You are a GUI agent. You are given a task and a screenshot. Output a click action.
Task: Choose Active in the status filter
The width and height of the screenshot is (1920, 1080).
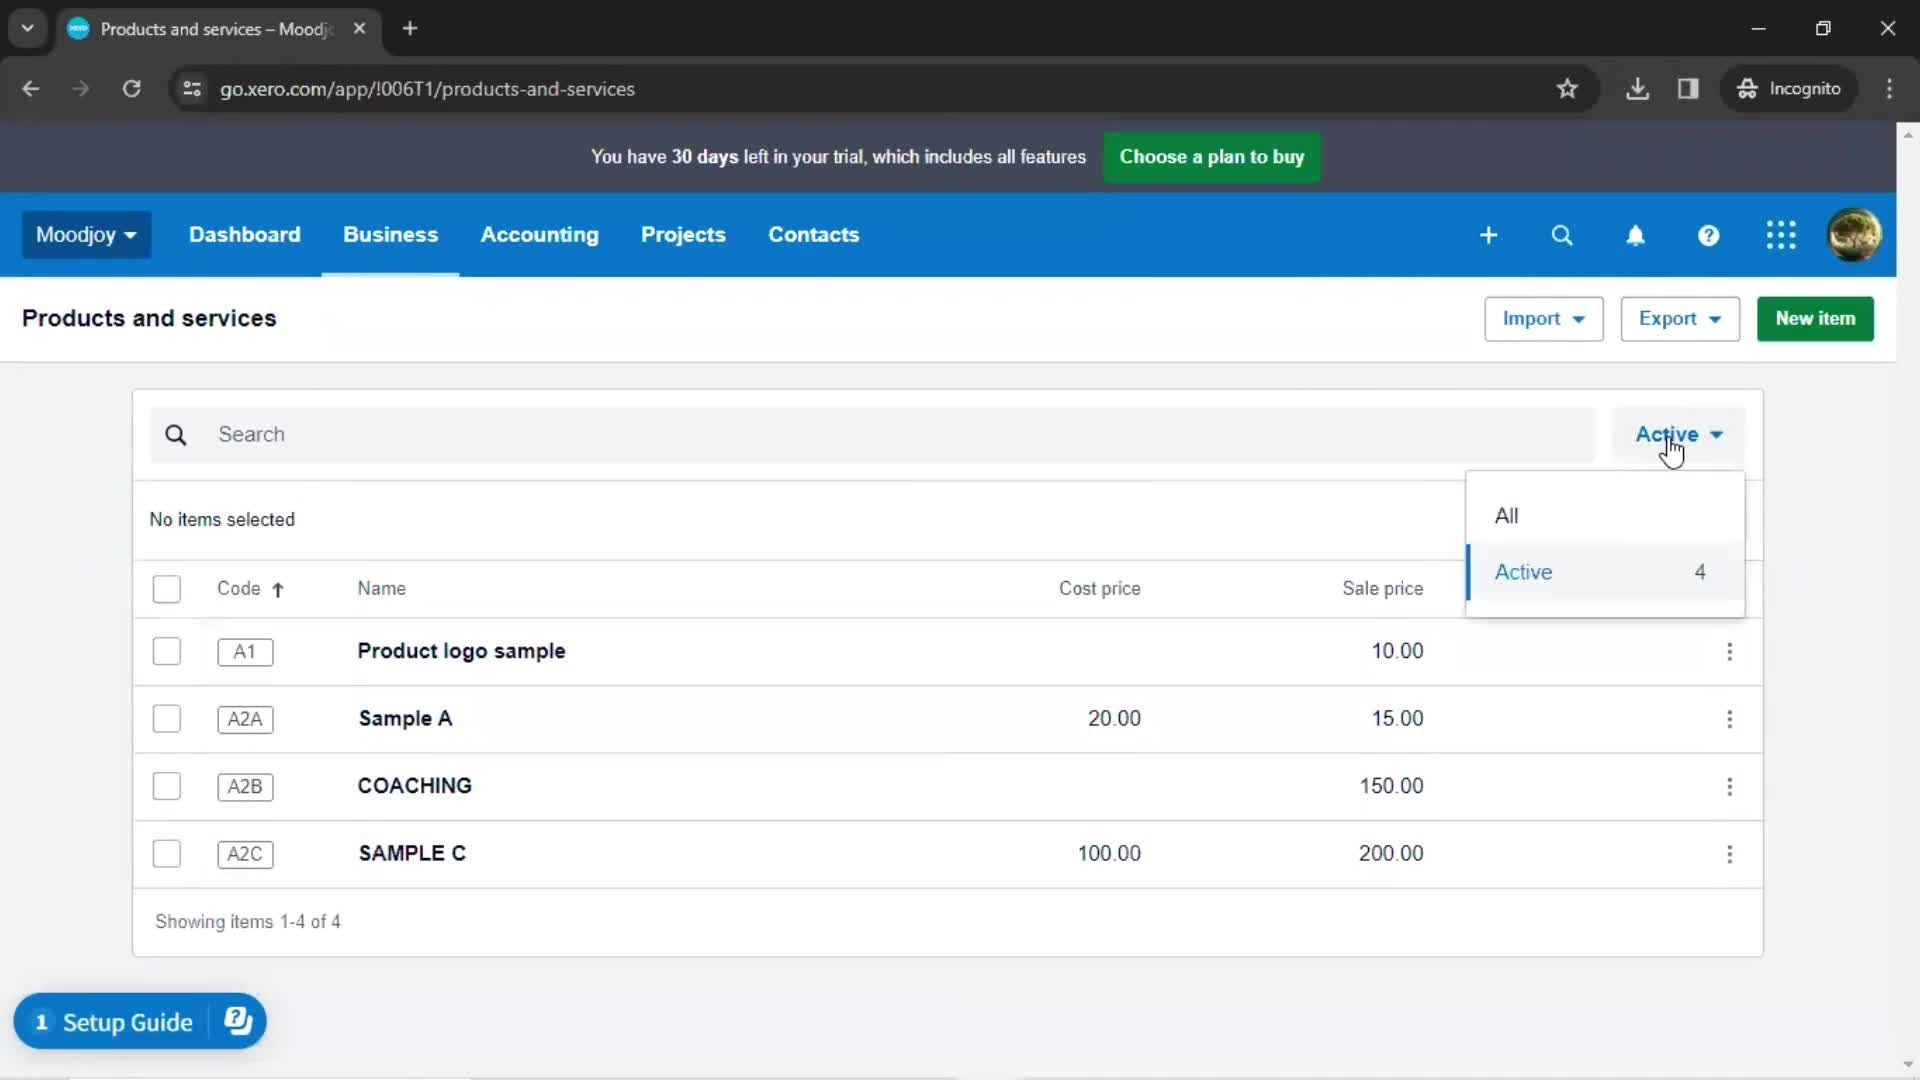(x=1605, y=572)
